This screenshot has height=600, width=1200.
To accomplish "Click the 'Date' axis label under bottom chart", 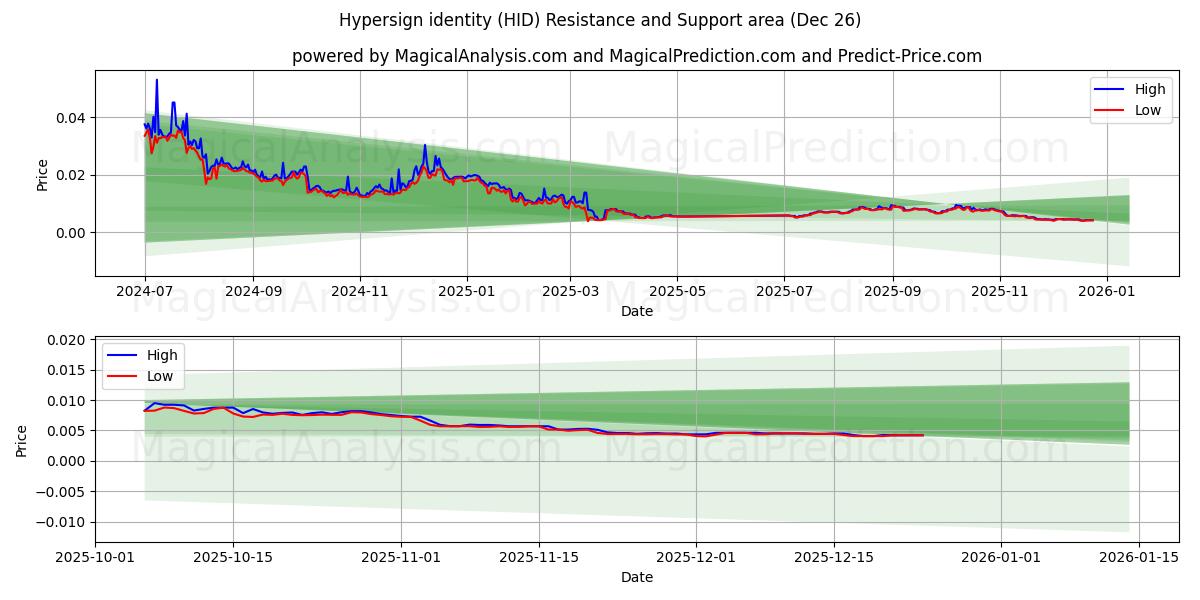I will click(x=637, y=577).
